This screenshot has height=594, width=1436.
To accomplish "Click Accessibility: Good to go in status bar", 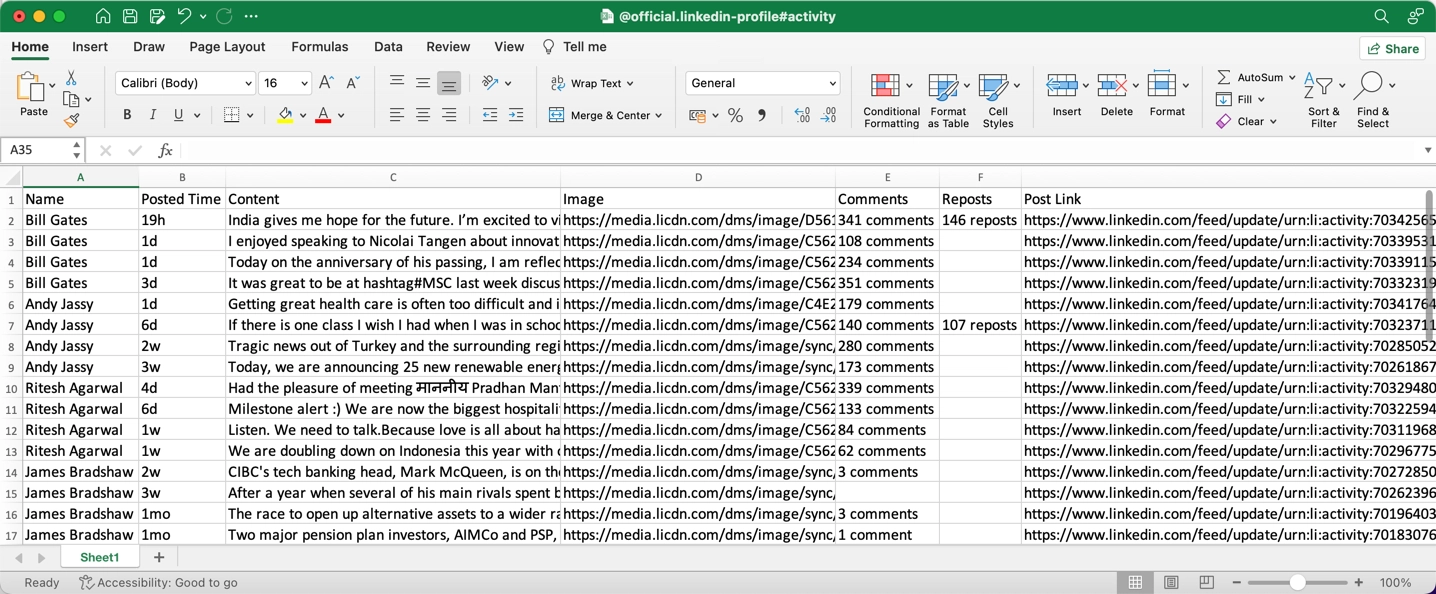I will [159, 582].
